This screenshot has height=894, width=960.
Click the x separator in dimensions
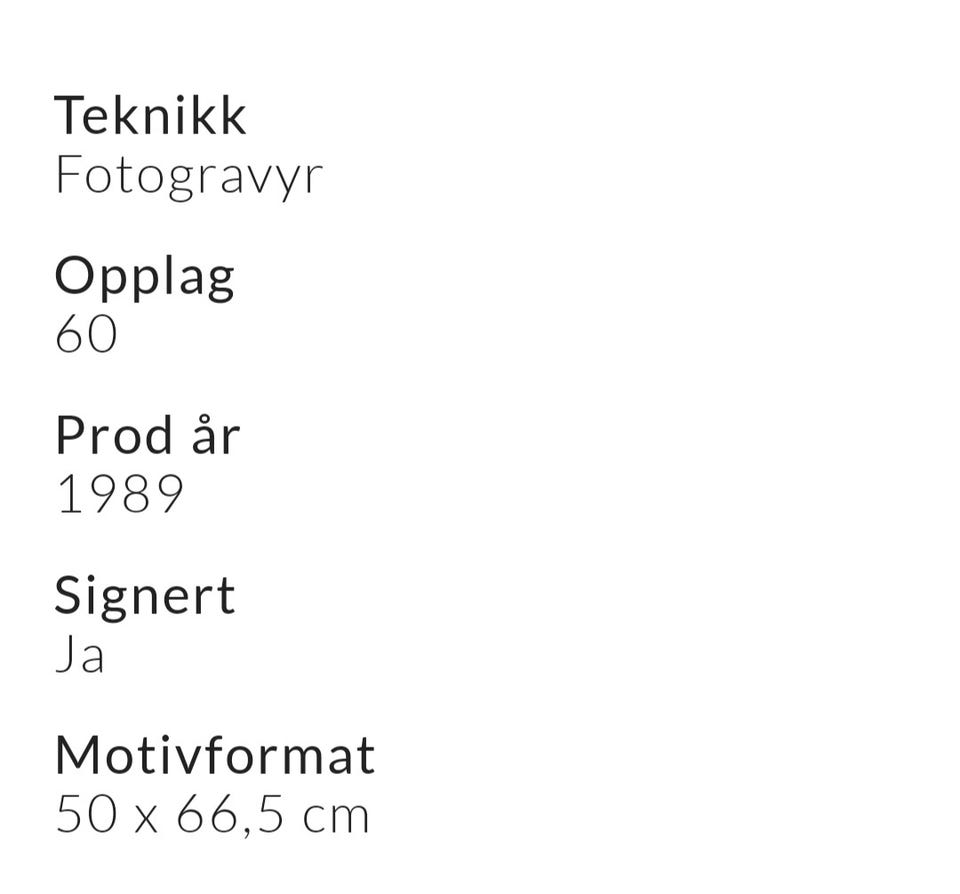146,817
